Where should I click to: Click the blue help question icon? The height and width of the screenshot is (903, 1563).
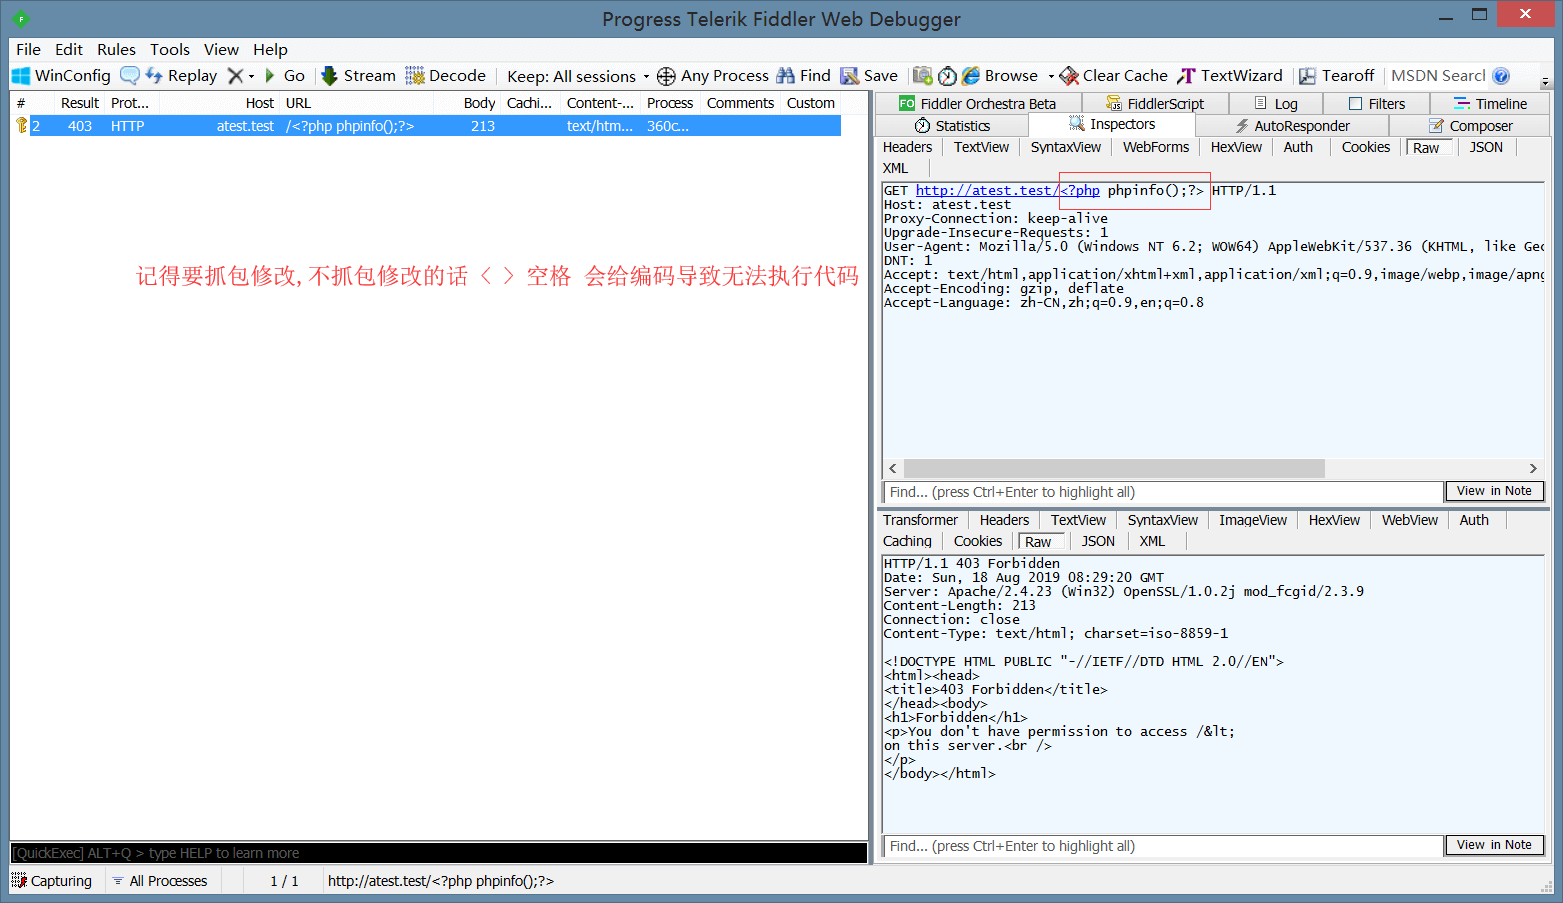tap(1501, 76)
